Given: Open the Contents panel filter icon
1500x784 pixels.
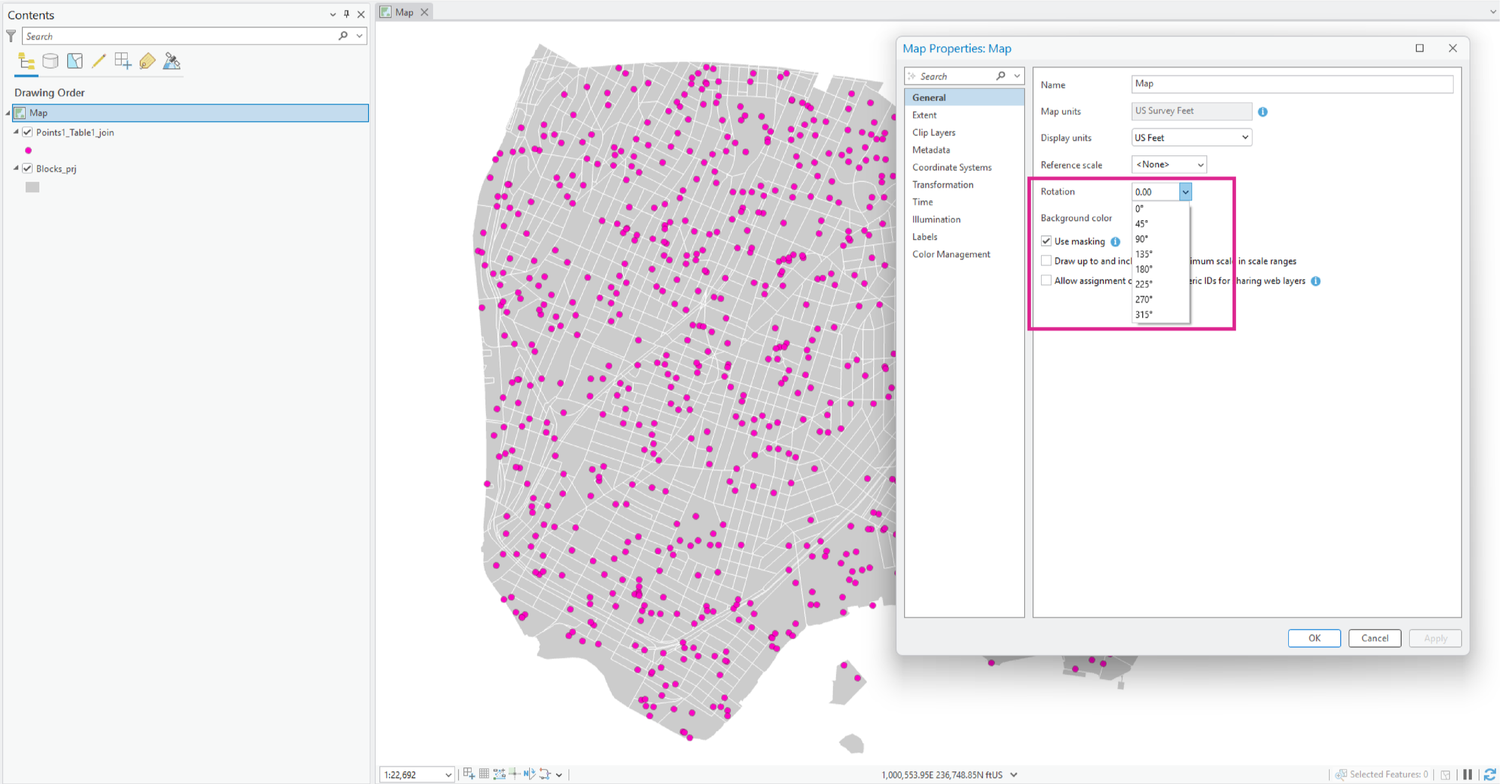Looking at the screenshot, I should tap(10, 35).
